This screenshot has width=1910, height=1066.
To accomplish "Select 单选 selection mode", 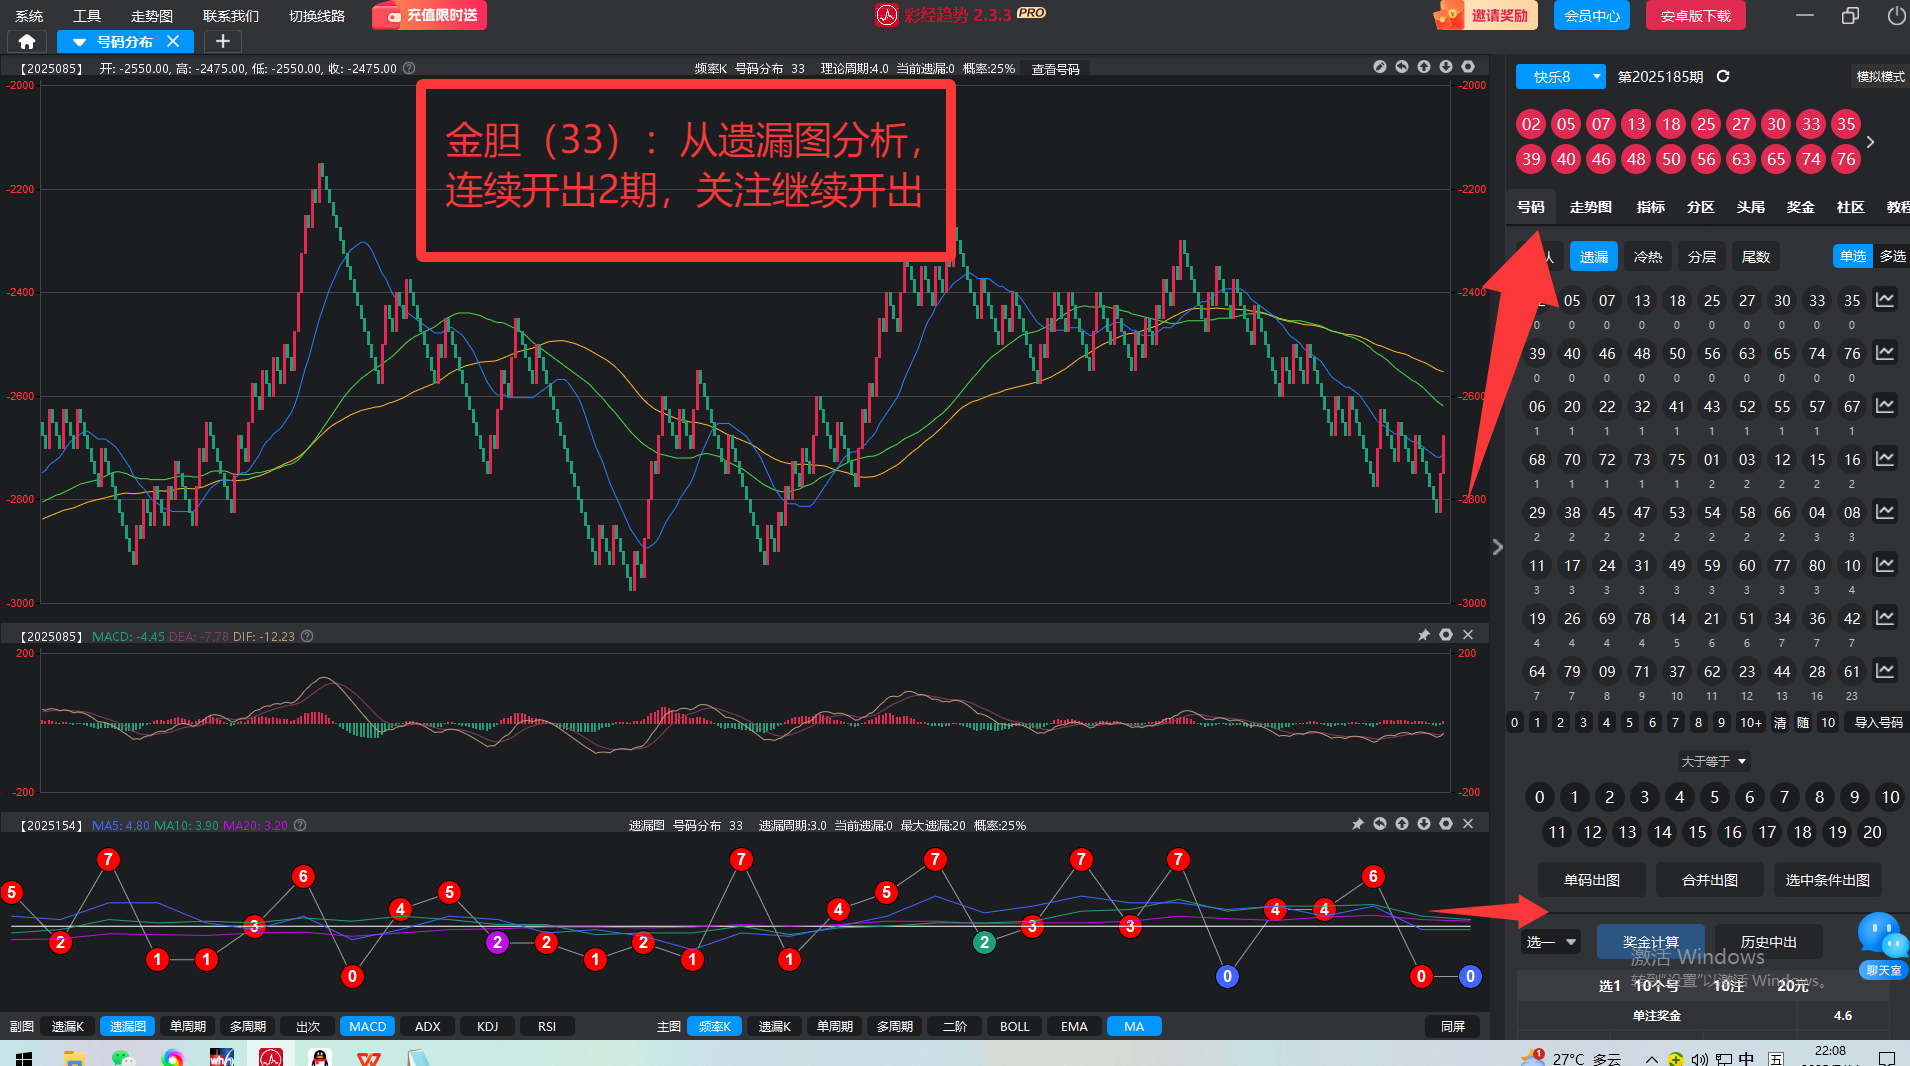I will 1853,256.
